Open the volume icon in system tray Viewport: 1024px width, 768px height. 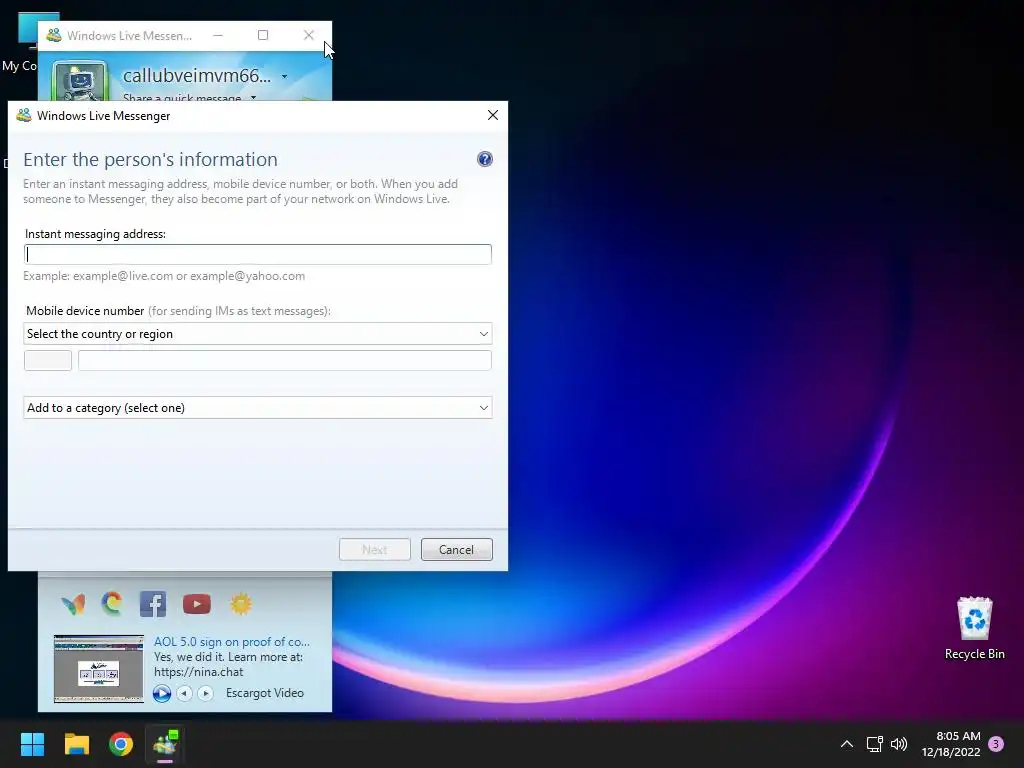tap(899, 744)
